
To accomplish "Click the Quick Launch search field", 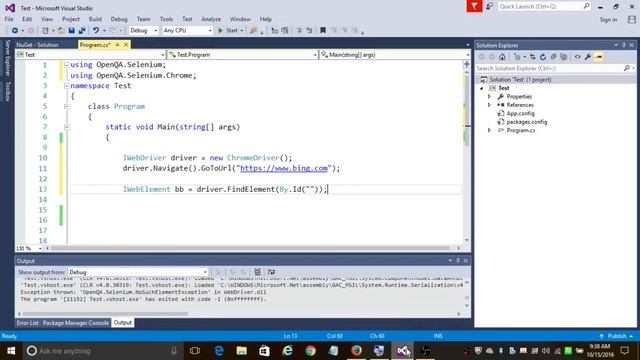I will 544,6.
